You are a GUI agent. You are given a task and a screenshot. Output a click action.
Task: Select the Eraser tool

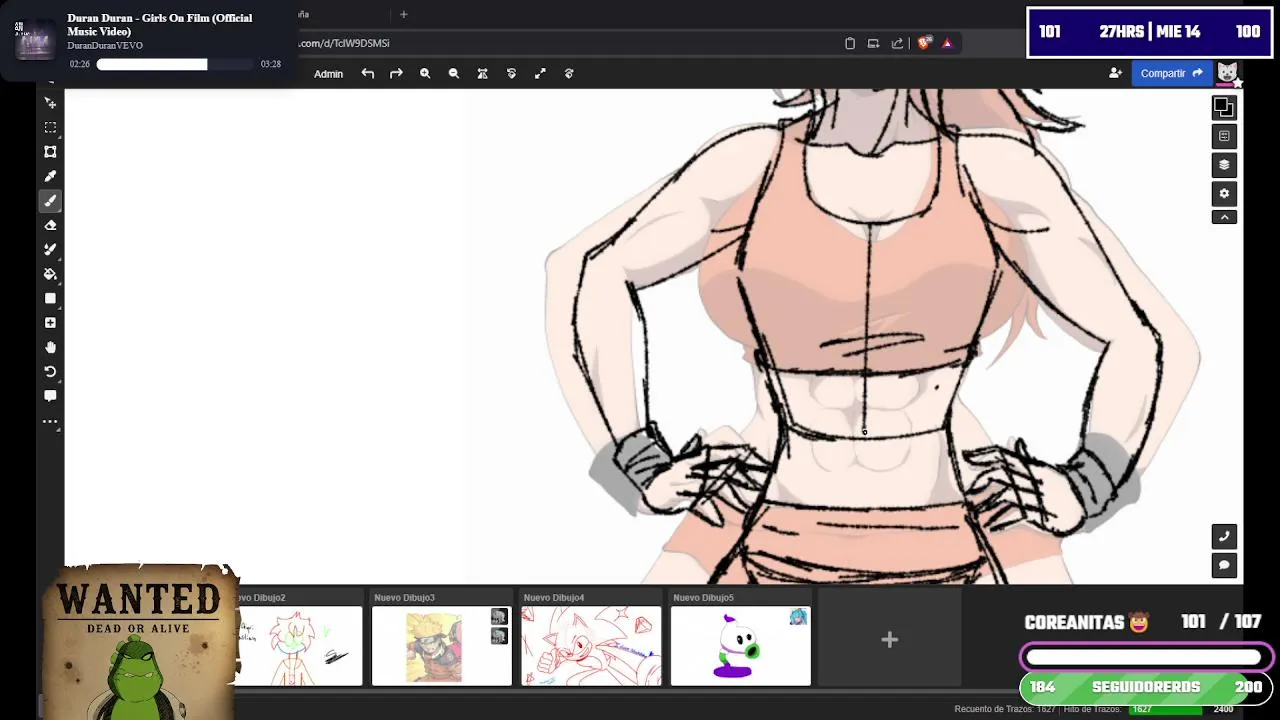tap(50, 225)
